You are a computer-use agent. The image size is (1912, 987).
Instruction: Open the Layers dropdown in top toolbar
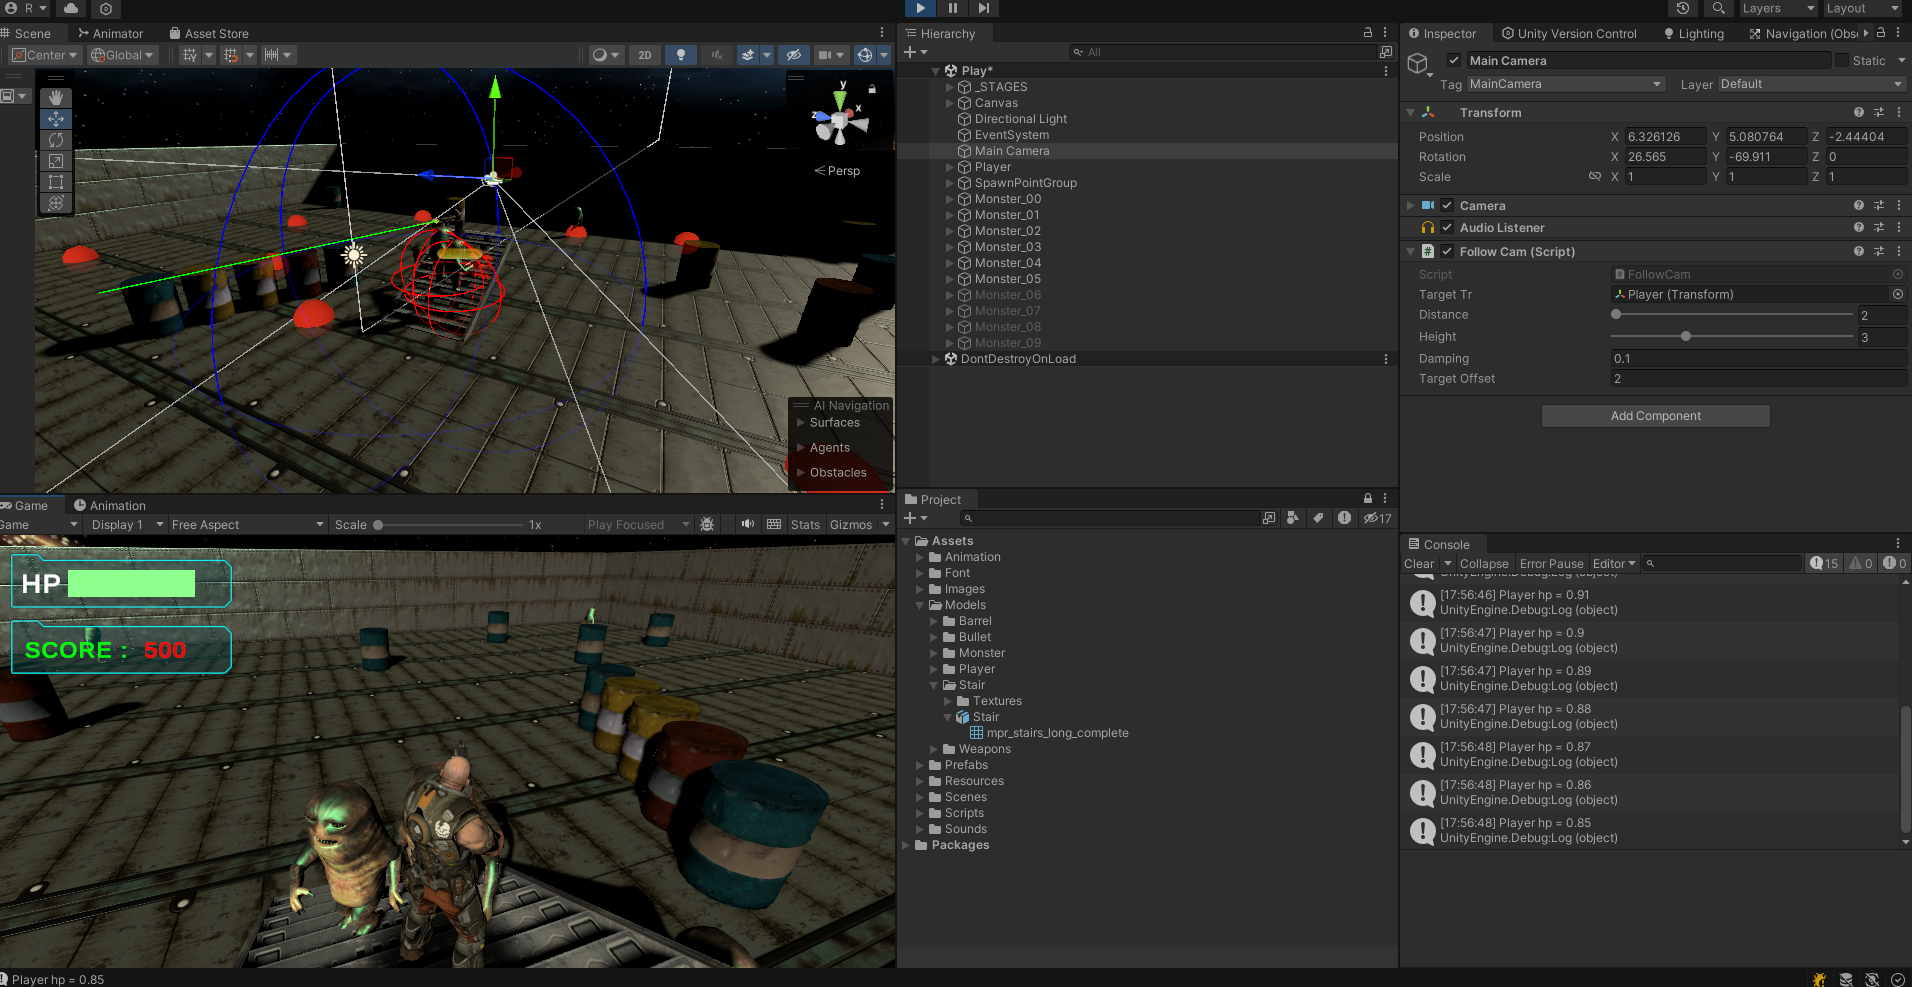[1778, 8]
